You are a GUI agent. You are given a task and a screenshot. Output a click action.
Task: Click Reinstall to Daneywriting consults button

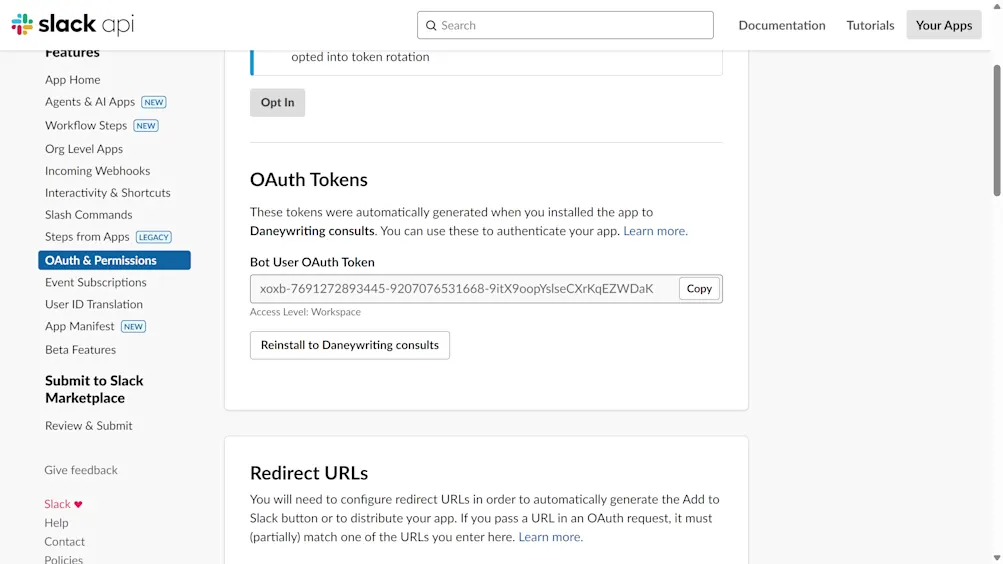(x=349, y=345)
